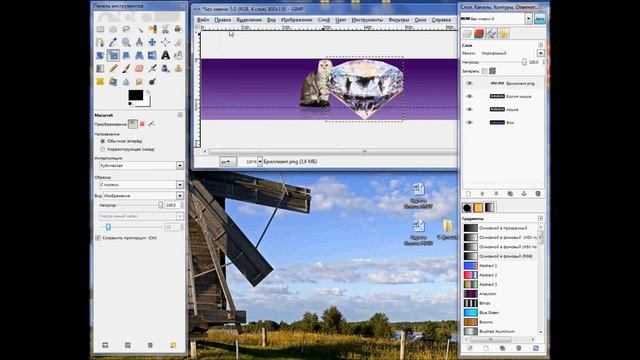Open the preview type Изображение dropdown

[x=143, y=196]
